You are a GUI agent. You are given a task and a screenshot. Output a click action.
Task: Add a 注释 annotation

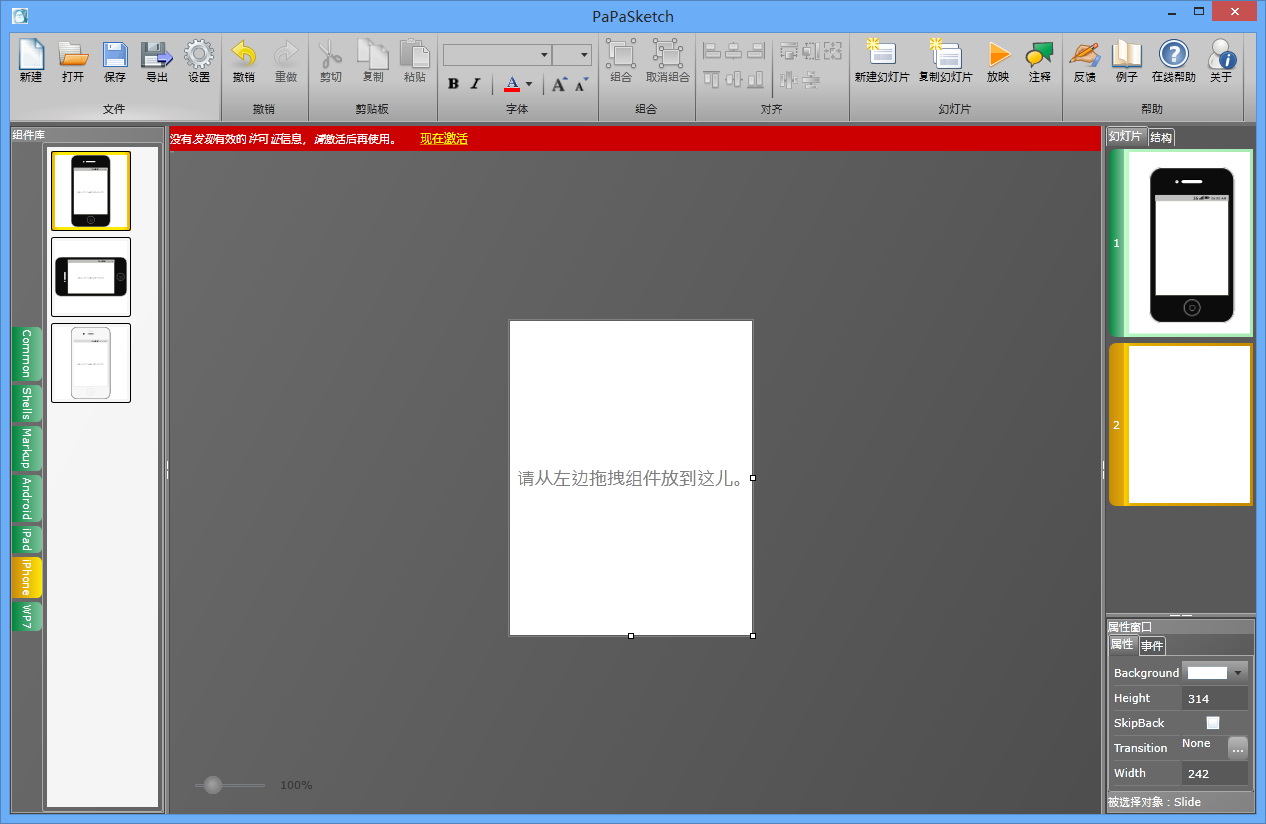pyautogui.click(x=1040, y=61)
